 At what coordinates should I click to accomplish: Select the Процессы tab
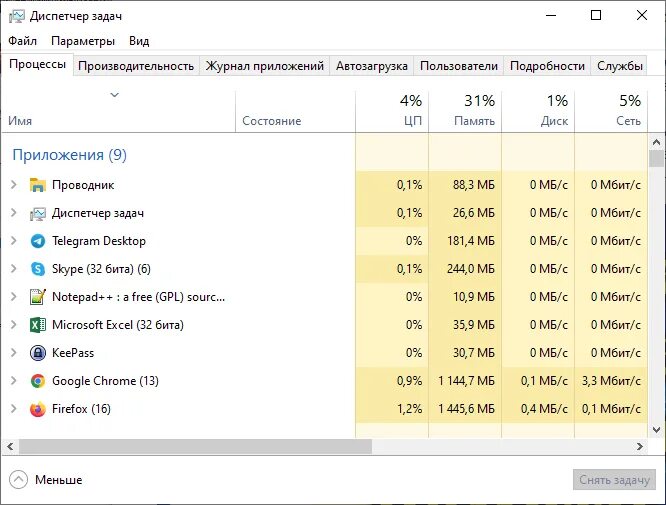coord(37,65)
